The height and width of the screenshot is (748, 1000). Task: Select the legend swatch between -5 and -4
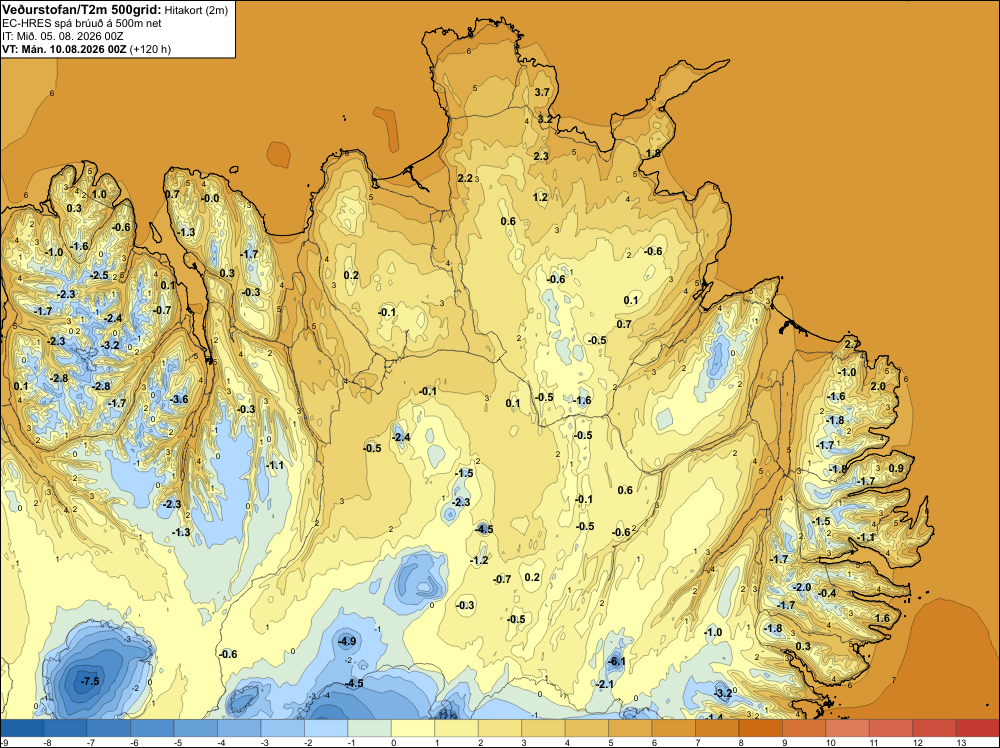[x=196, y=728]
